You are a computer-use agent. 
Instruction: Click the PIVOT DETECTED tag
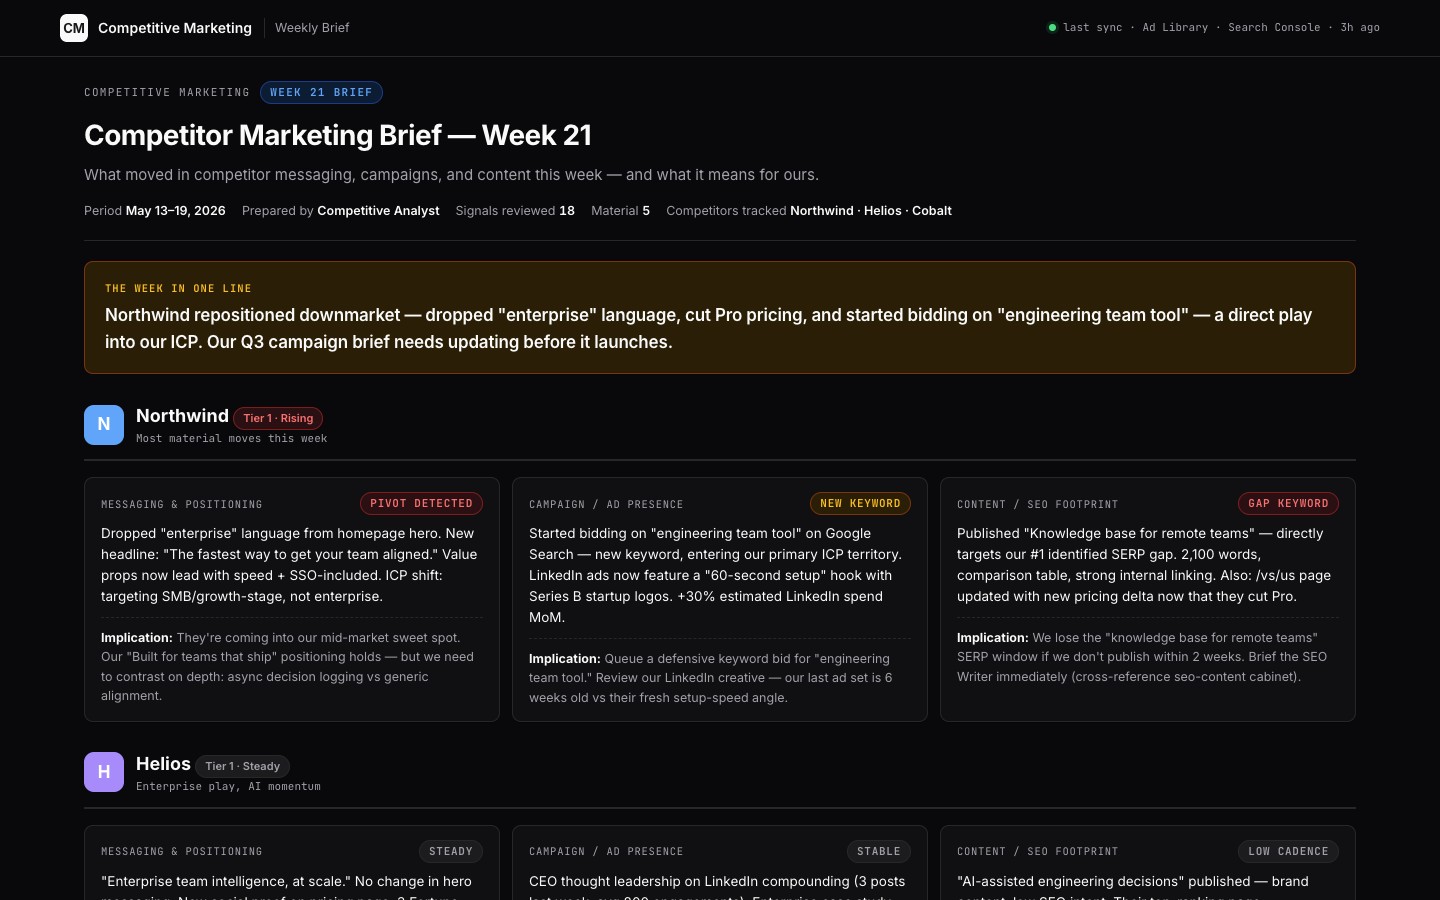[x=421, y=504]
